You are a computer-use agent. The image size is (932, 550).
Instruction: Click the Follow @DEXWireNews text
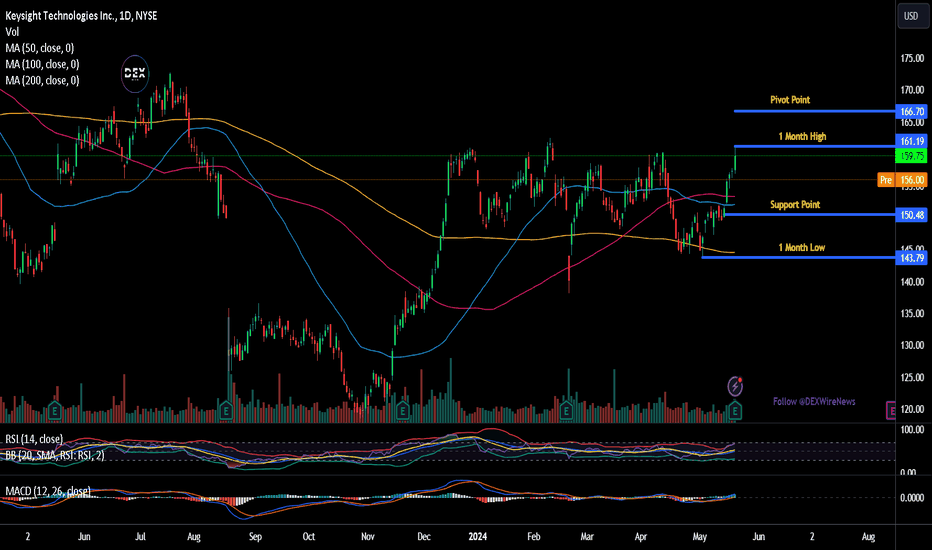[x=814, y=402]
